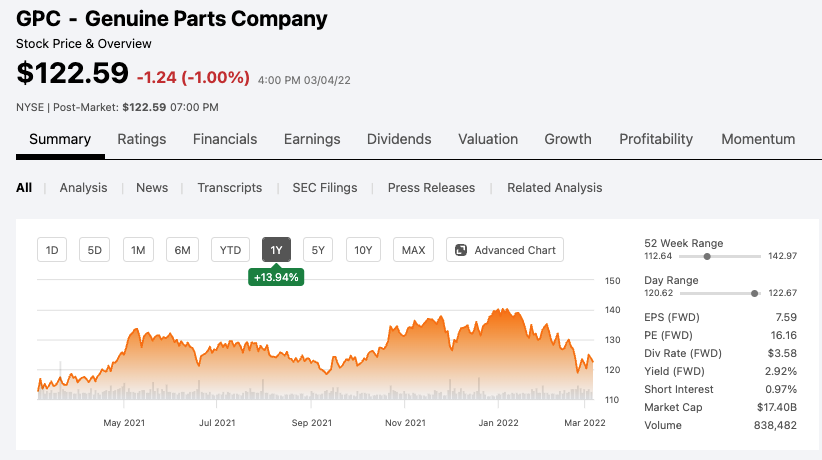Click the +13.94% performance badge
Viewport: 822px width, 460px height.
[276, 277]
